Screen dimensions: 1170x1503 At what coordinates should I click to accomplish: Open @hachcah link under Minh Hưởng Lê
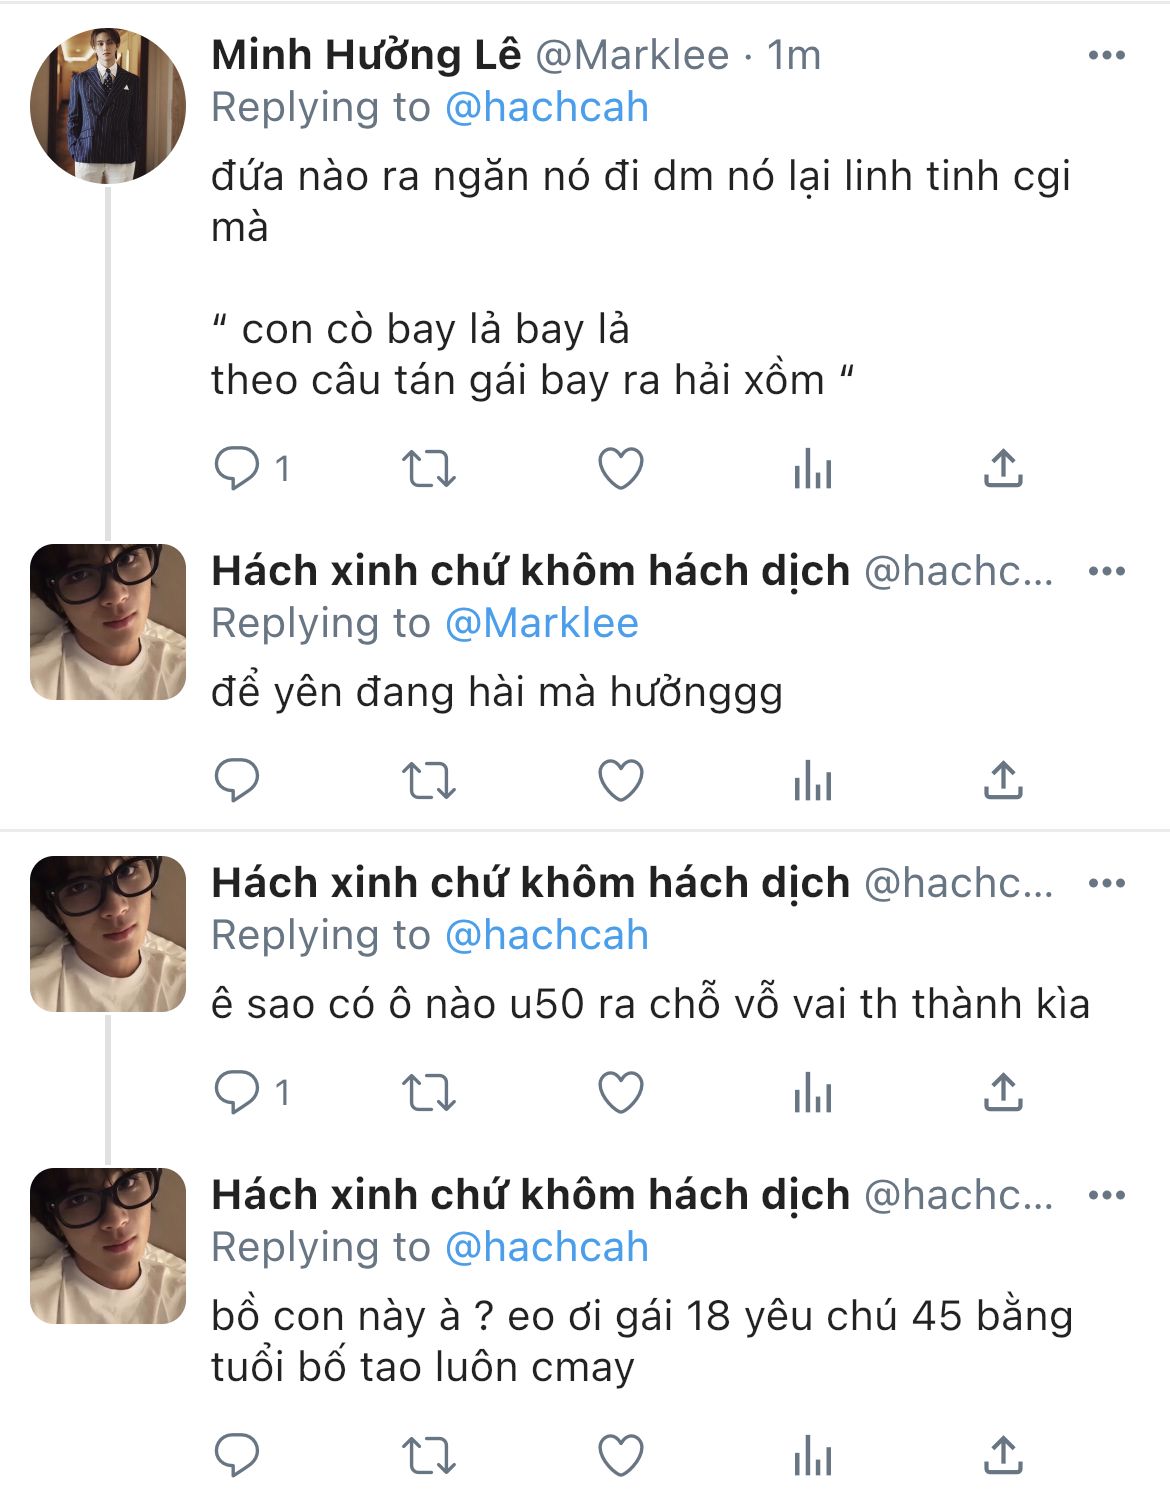click(x=546, y=108)
